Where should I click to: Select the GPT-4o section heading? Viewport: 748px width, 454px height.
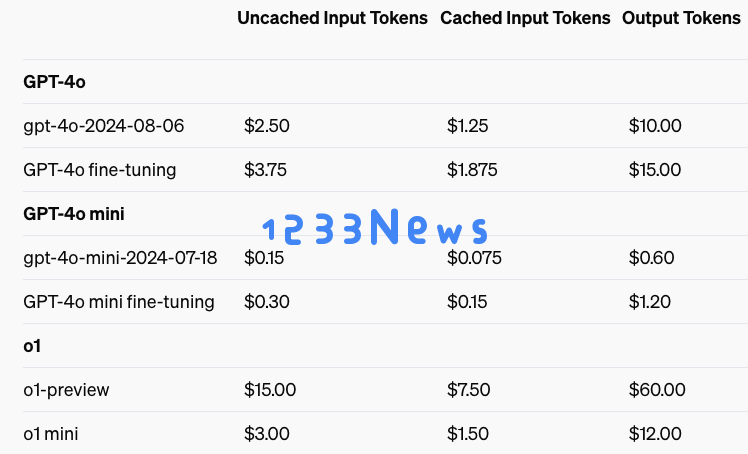point(54,82)
